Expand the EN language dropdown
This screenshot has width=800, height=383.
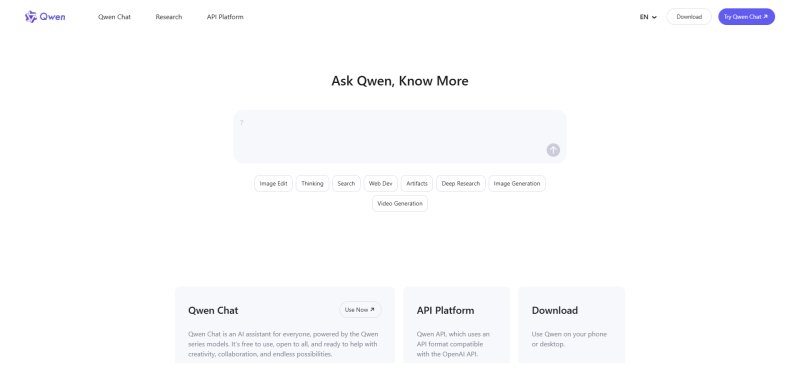point(648,17)
